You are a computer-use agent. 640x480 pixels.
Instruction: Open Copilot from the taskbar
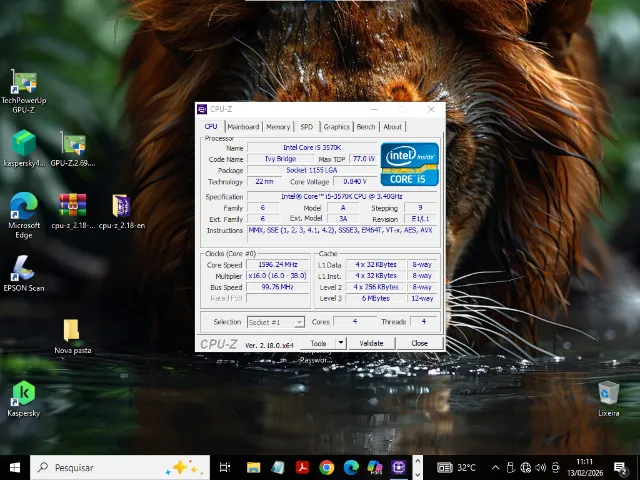[375, 467]
